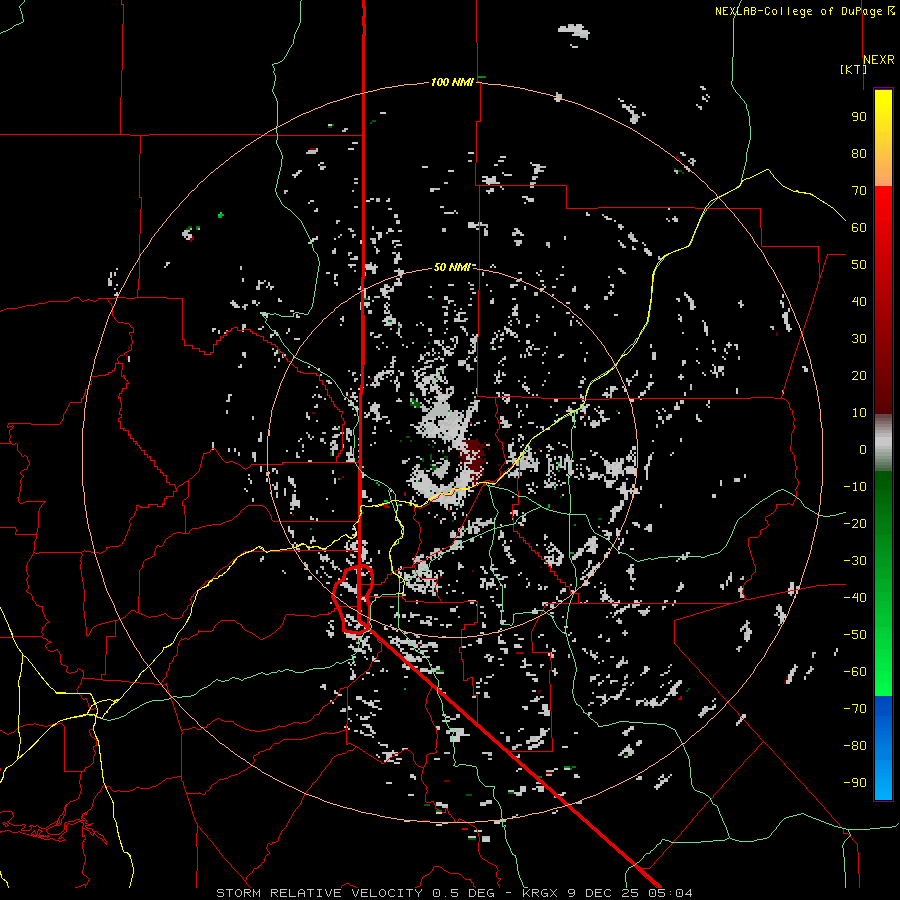Click the 0 value on velocity scale
Screen dimensions: 900x900
point(863,449)
